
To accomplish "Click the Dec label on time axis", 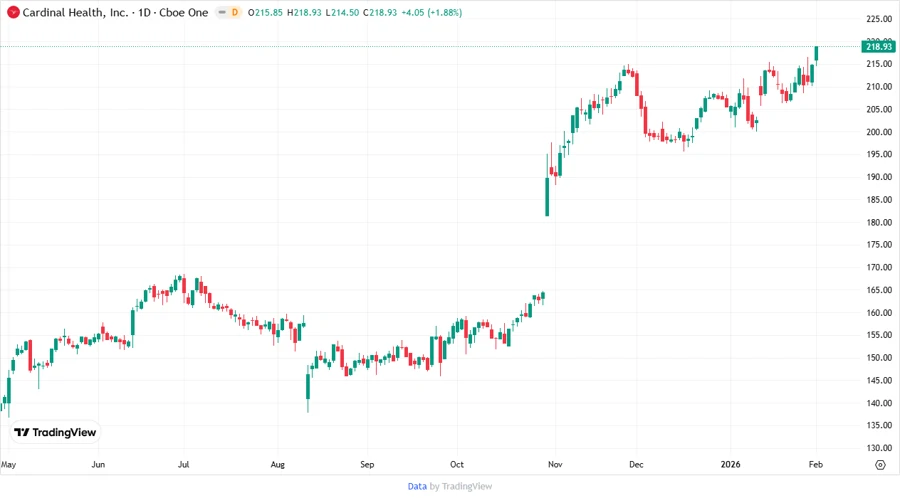I will click(636, 464).
